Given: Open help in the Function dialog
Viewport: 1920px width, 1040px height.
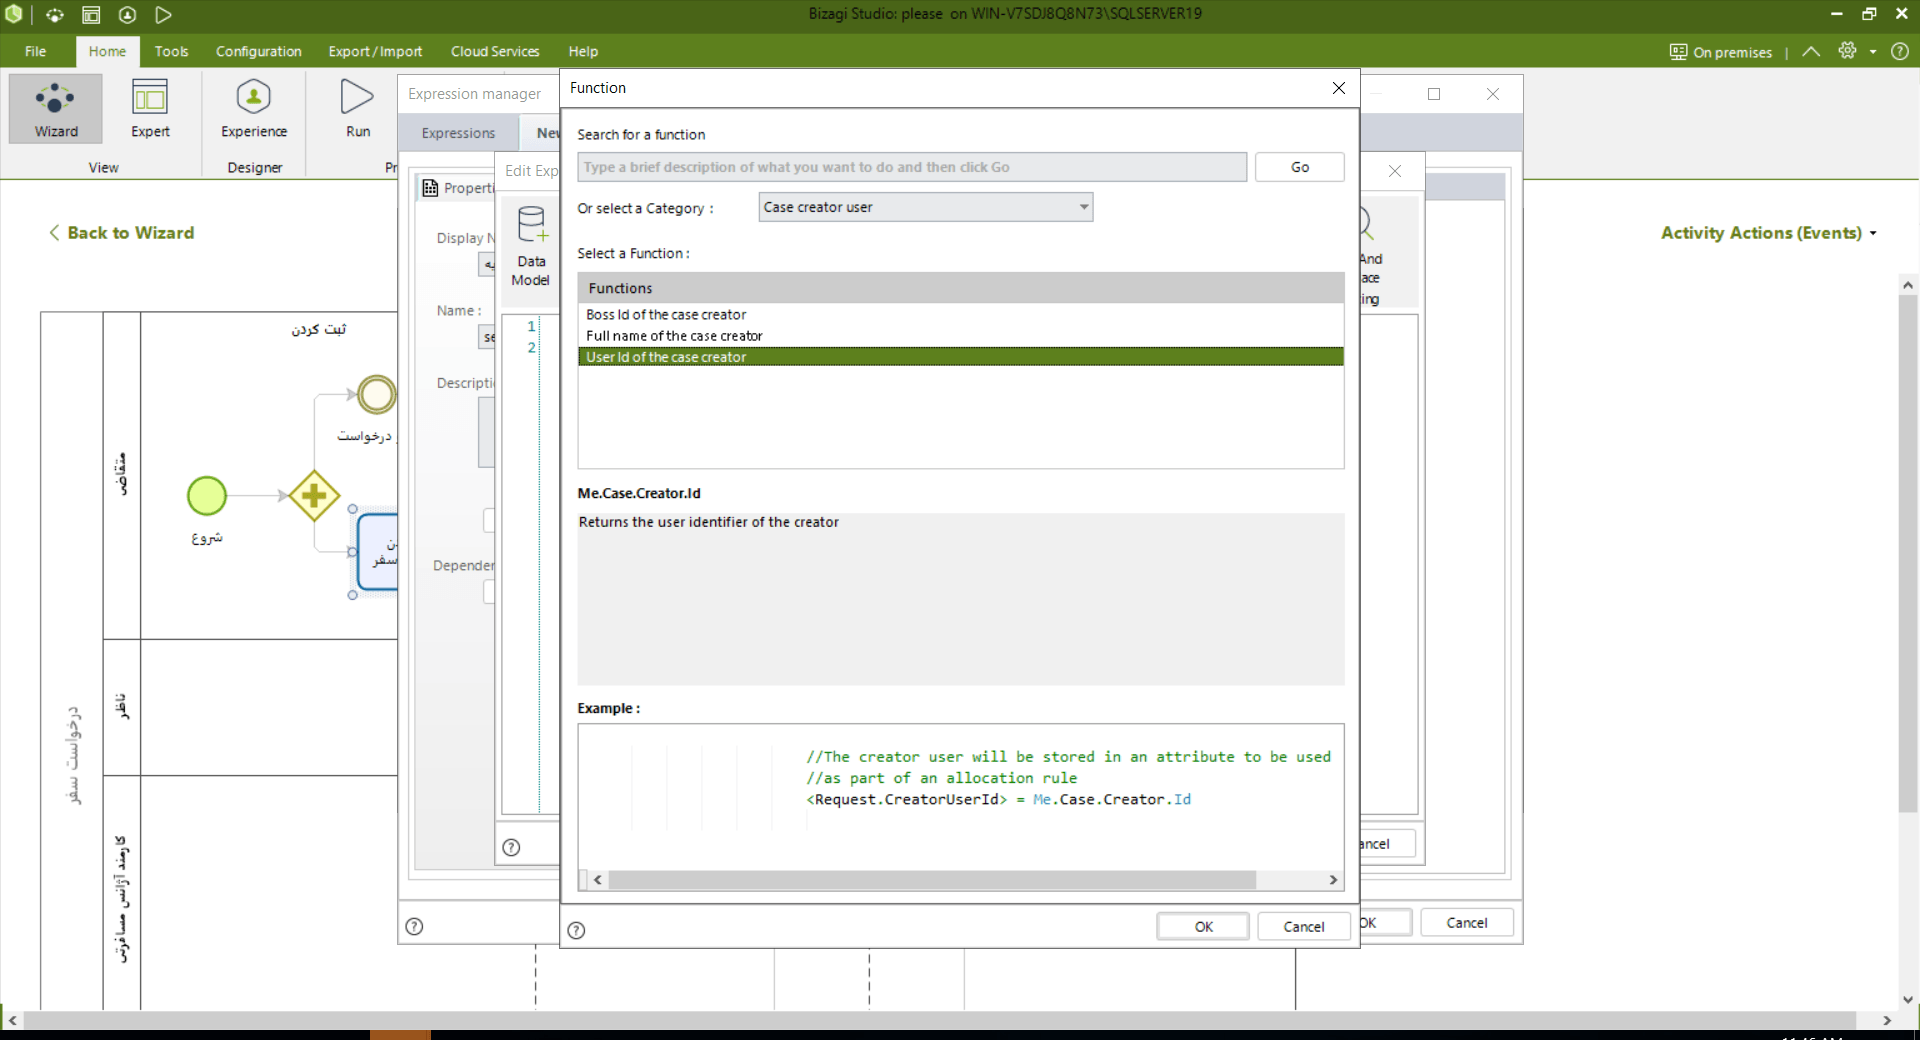Looking at the screenshot, I should pyautogui.click(x=576, y=930).
